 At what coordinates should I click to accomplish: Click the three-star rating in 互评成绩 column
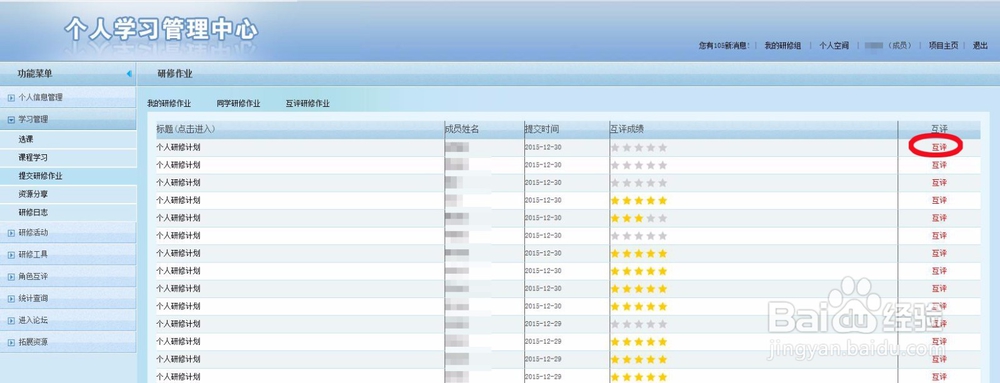[x=638, y=218]
